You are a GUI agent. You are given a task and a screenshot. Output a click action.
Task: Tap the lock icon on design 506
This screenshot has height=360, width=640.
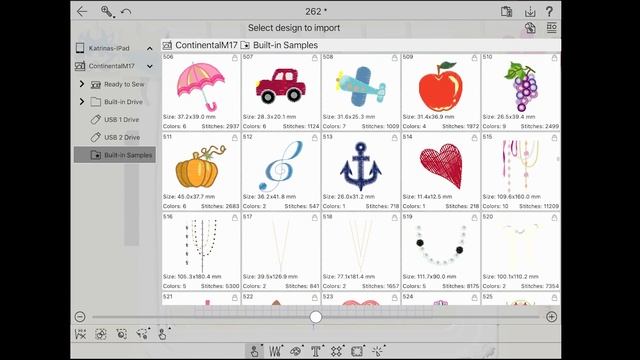coord(235,58)
